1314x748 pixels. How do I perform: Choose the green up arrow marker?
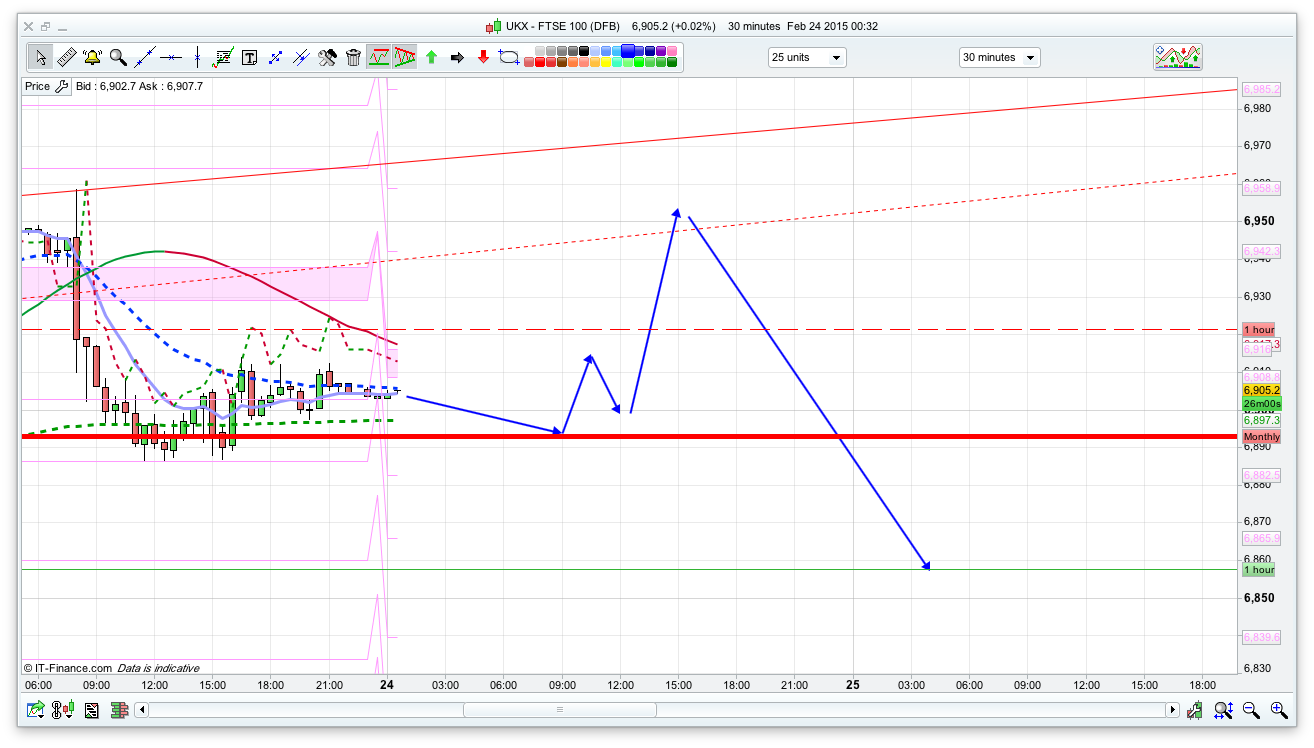[x=431, y=57]
